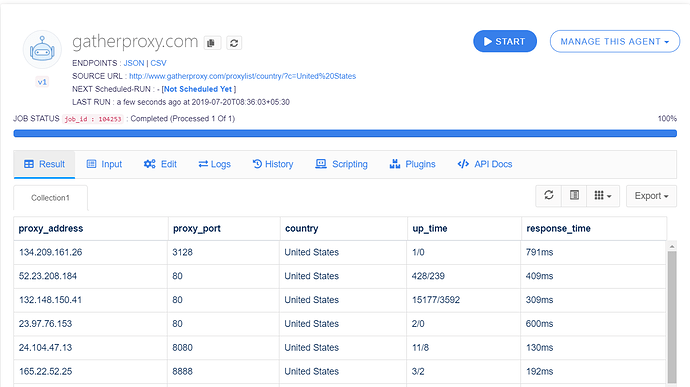
Task: Open the API Docs tab
Action: pos(485,164)
